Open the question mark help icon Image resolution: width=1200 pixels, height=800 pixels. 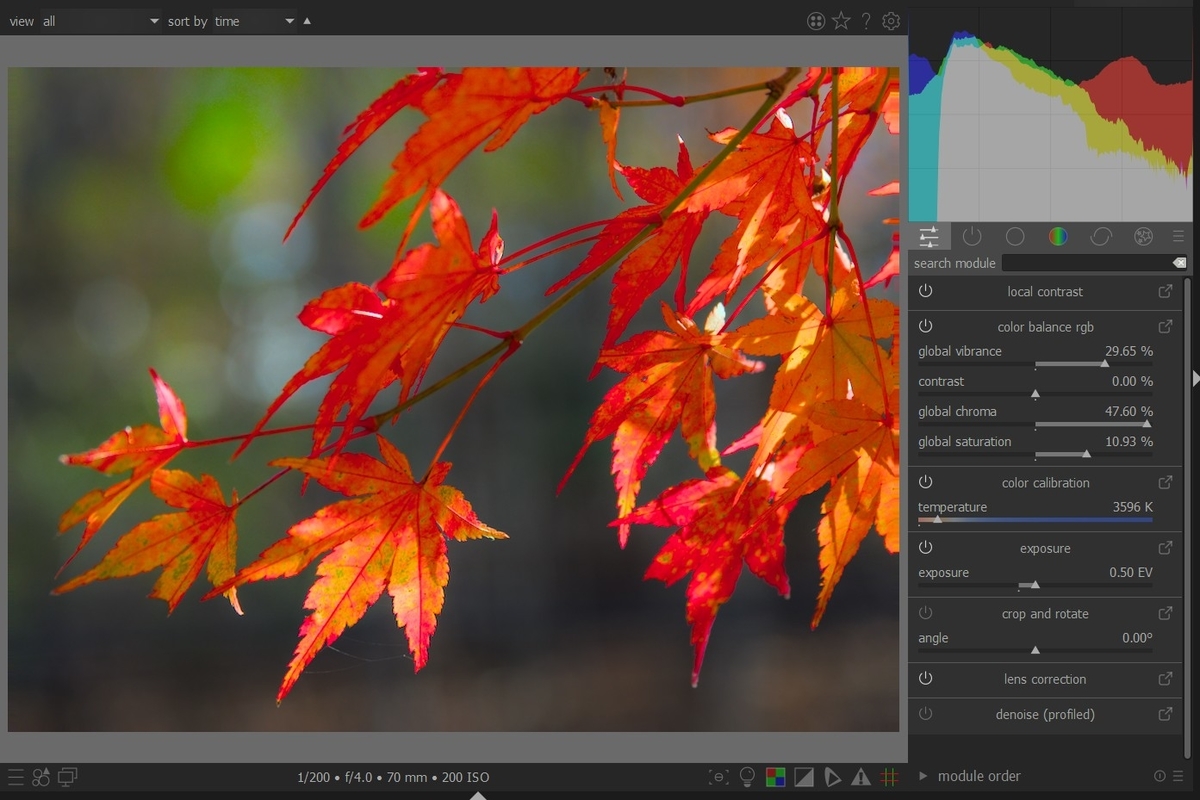(x=866, y=21)
